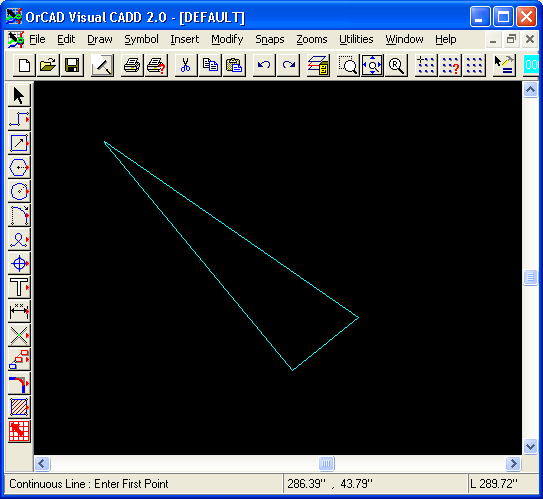Select the Fillet corner tool
Image resolution: width=543 pixels, height=499 pixels.
click(x=19, y=383)
